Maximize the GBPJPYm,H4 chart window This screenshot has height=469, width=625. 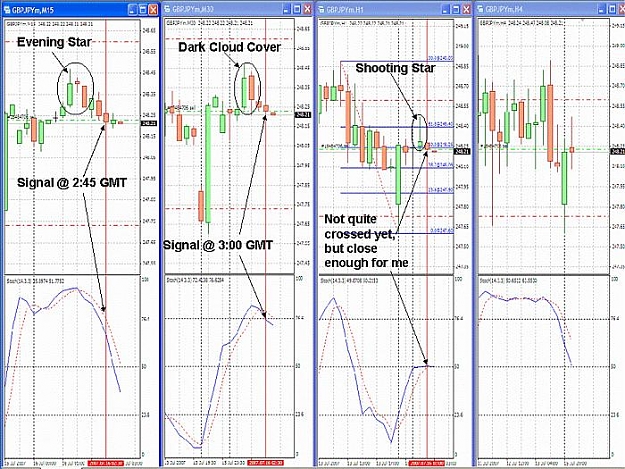click(613, 9)
